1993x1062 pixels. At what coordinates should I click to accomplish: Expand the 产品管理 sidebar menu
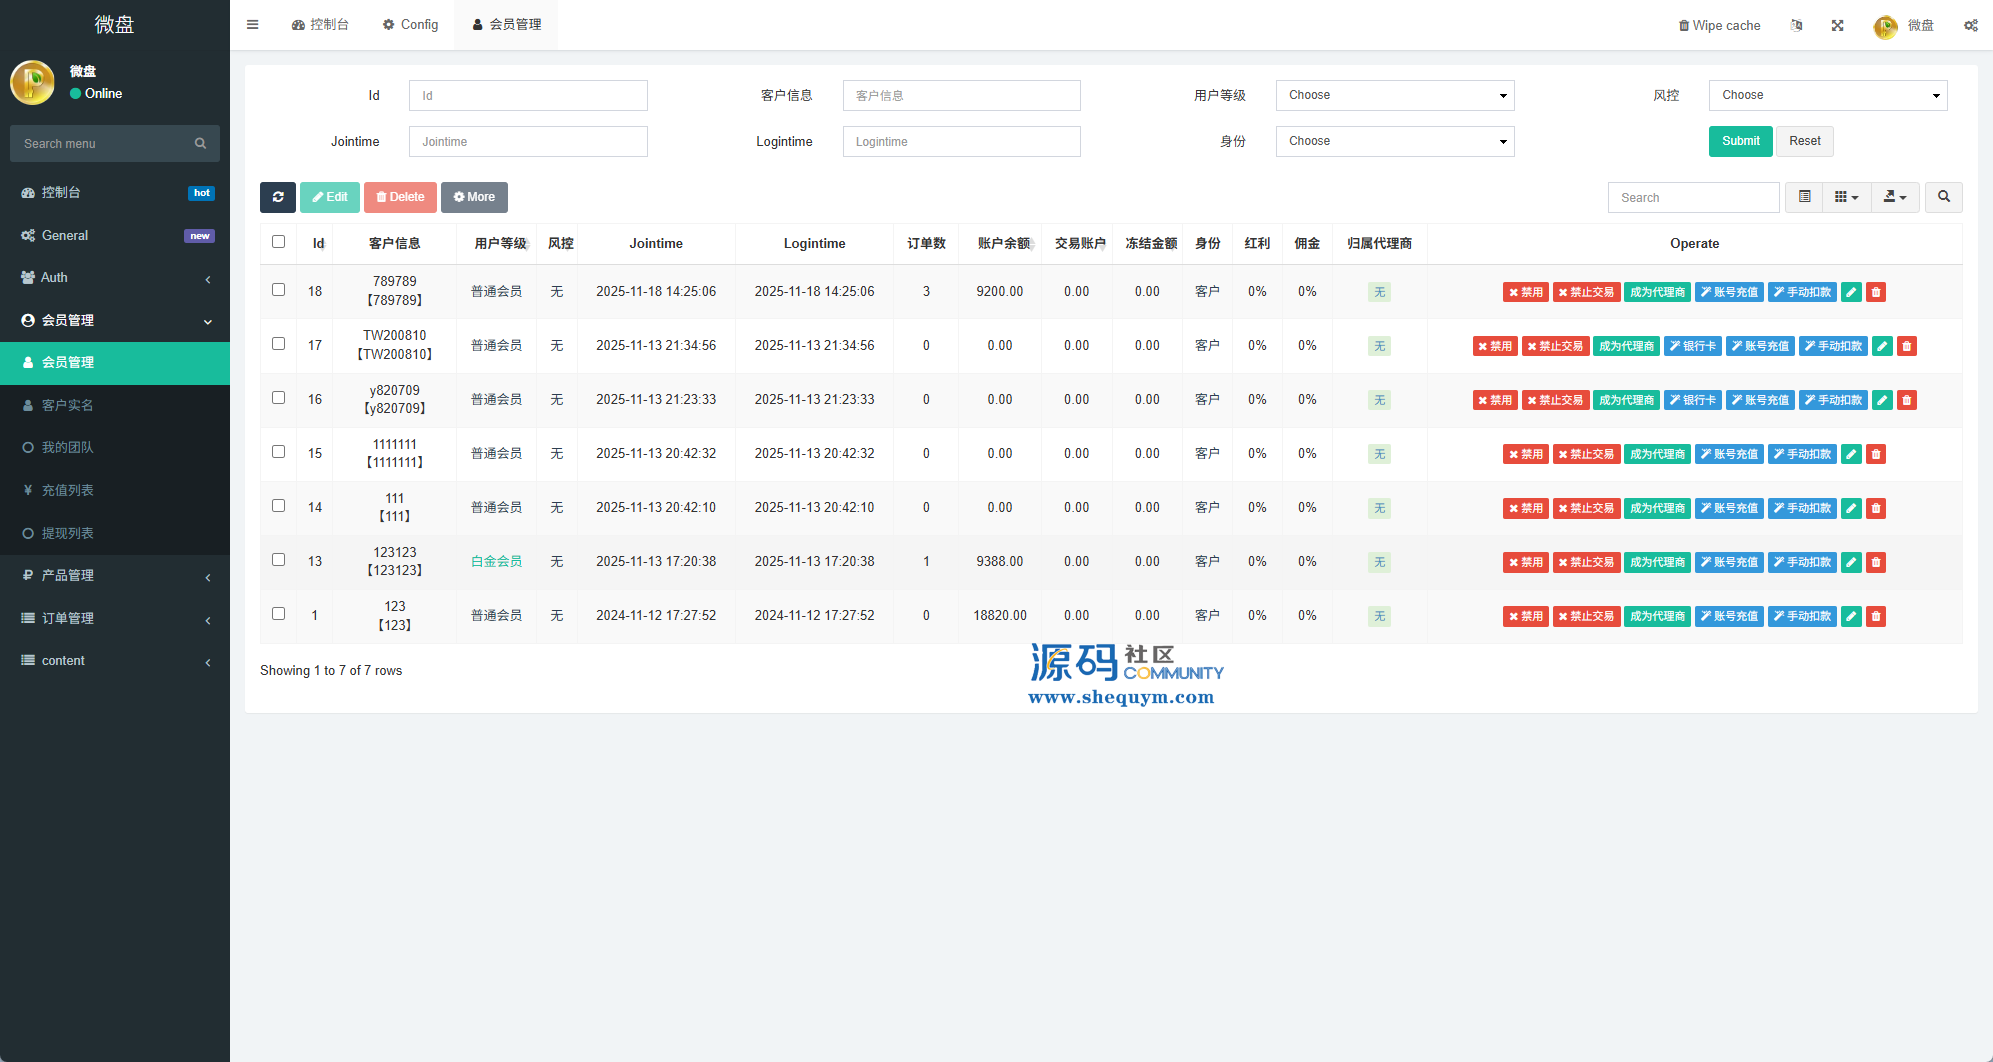click(115, 576)
